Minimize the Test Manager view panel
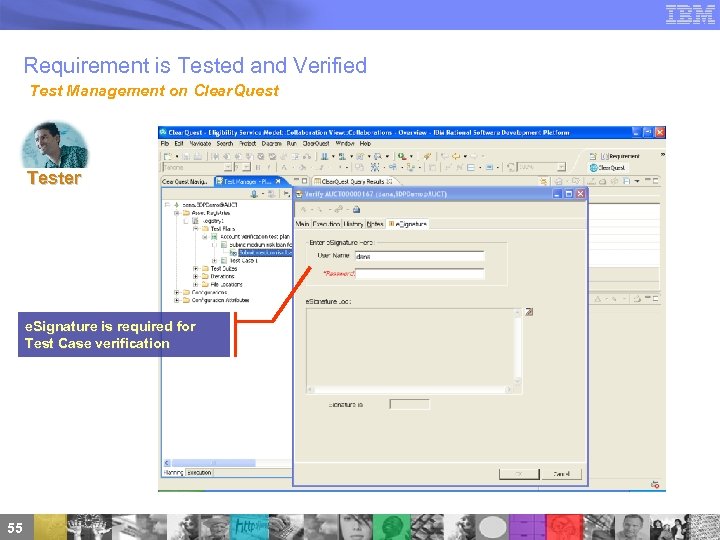 (x=296, y=181)
